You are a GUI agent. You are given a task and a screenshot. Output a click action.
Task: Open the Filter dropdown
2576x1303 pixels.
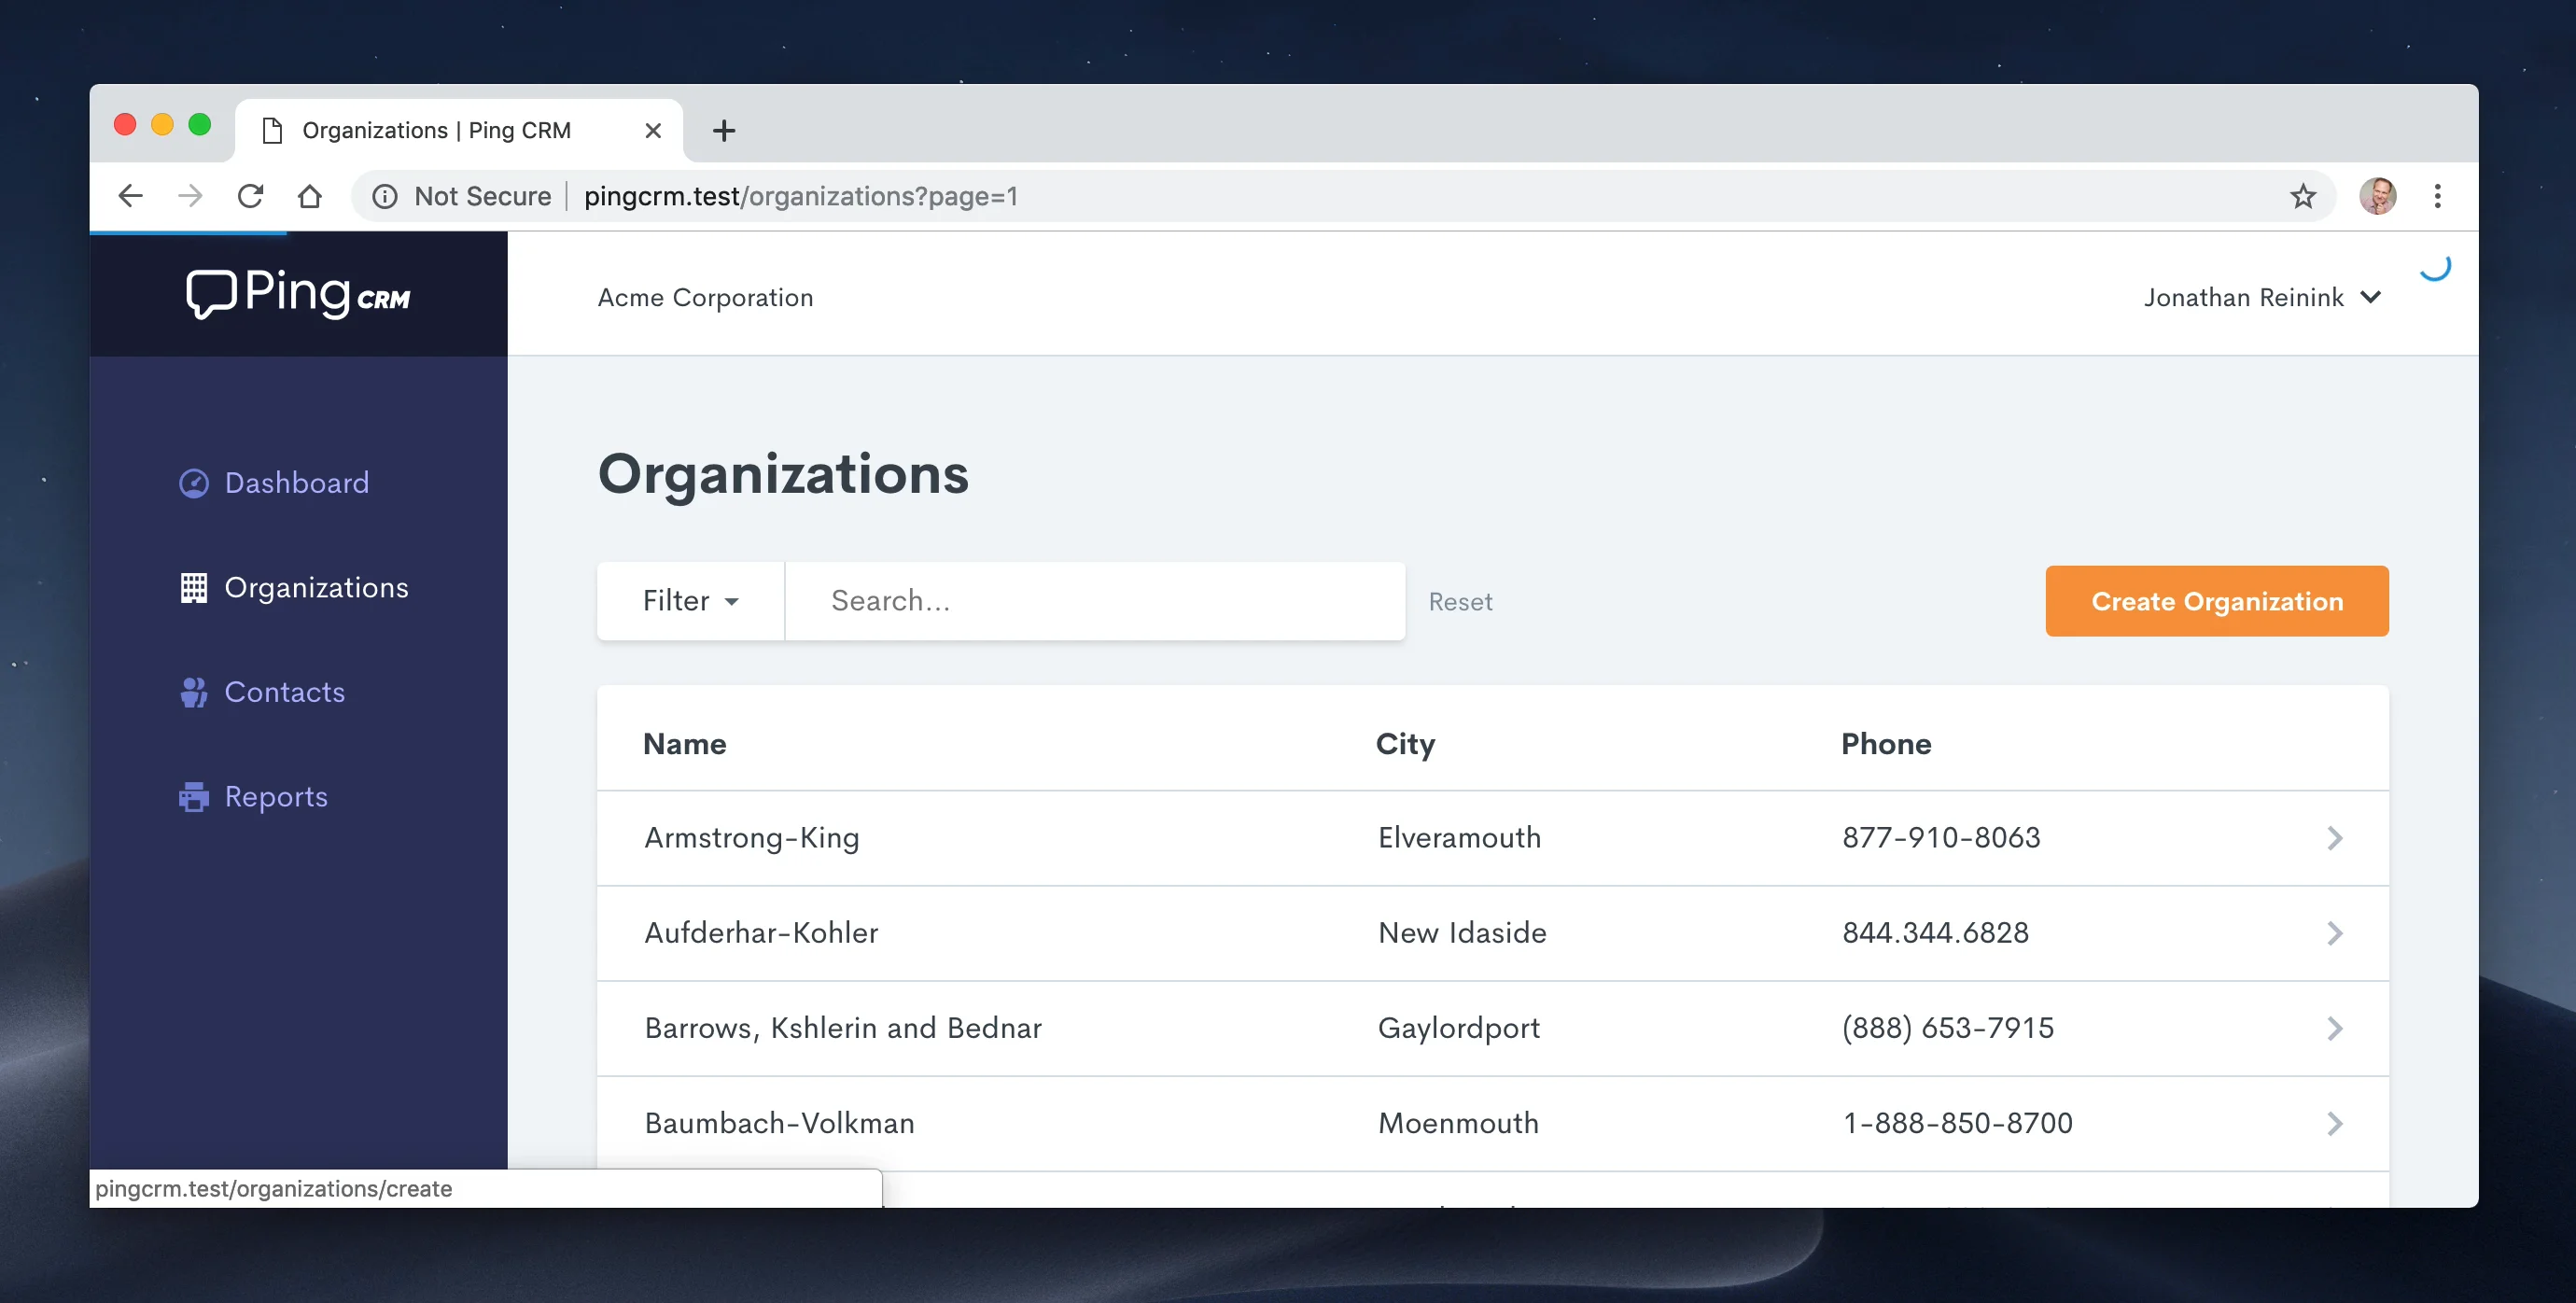coord(690,601)
